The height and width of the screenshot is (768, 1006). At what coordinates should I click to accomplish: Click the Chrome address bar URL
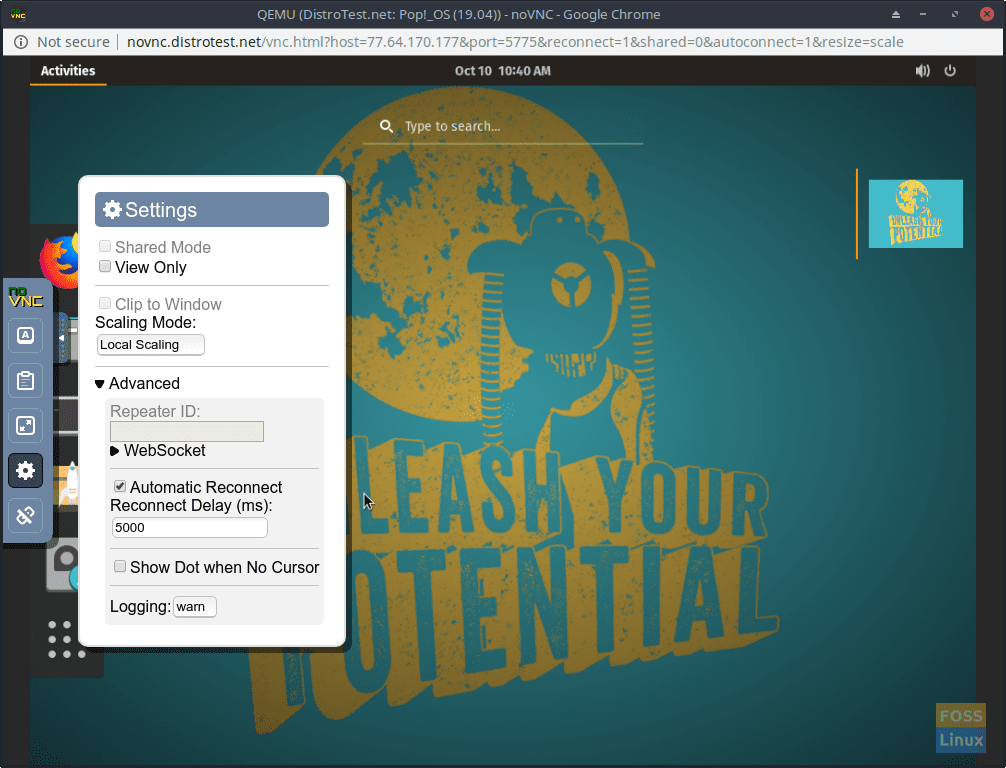pos(515,42)
